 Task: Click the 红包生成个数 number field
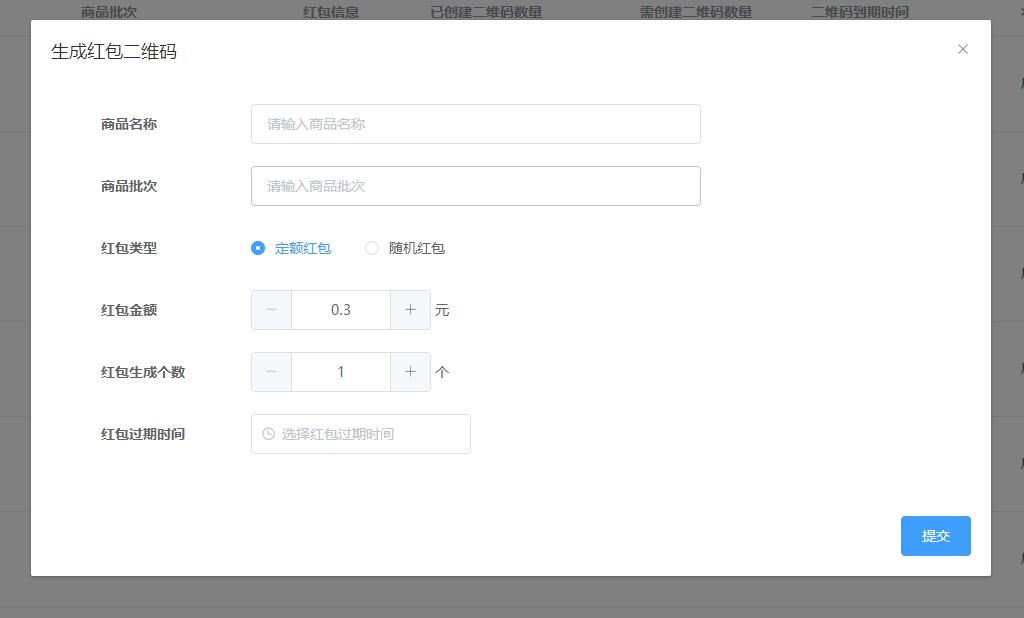coord(341,372)
